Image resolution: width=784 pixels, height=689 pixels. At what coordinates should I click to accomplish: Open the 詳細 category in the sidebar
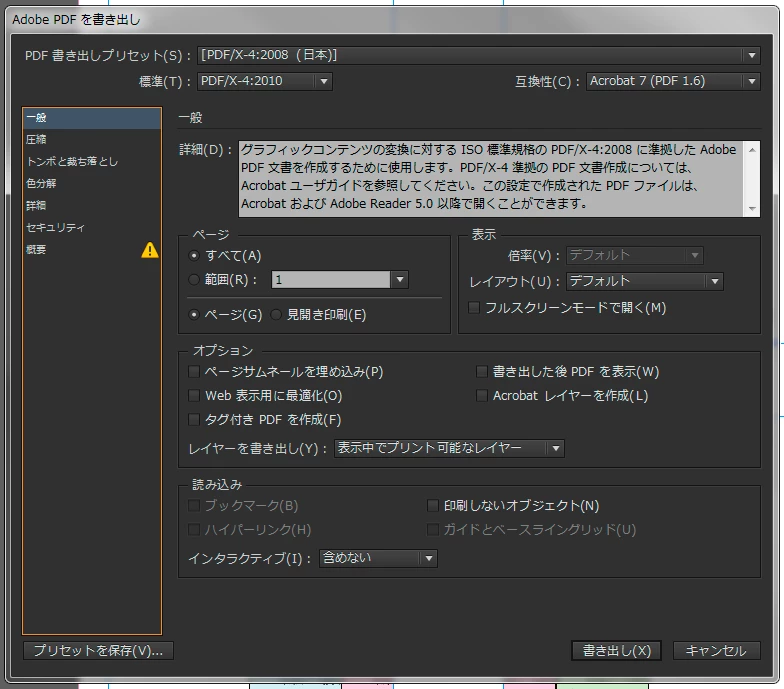pyautogui.click(x=92, y=206)
